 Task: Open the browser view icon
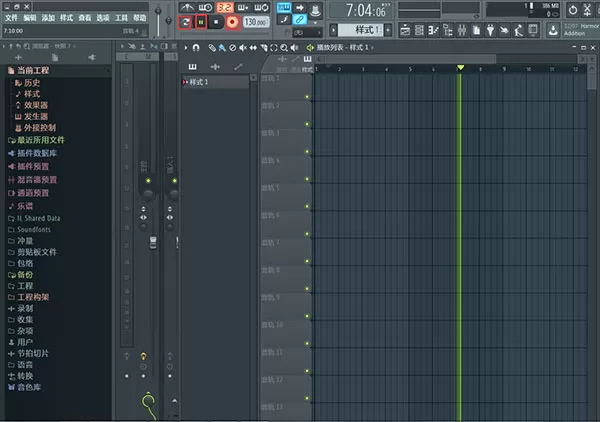click(448, 30)
